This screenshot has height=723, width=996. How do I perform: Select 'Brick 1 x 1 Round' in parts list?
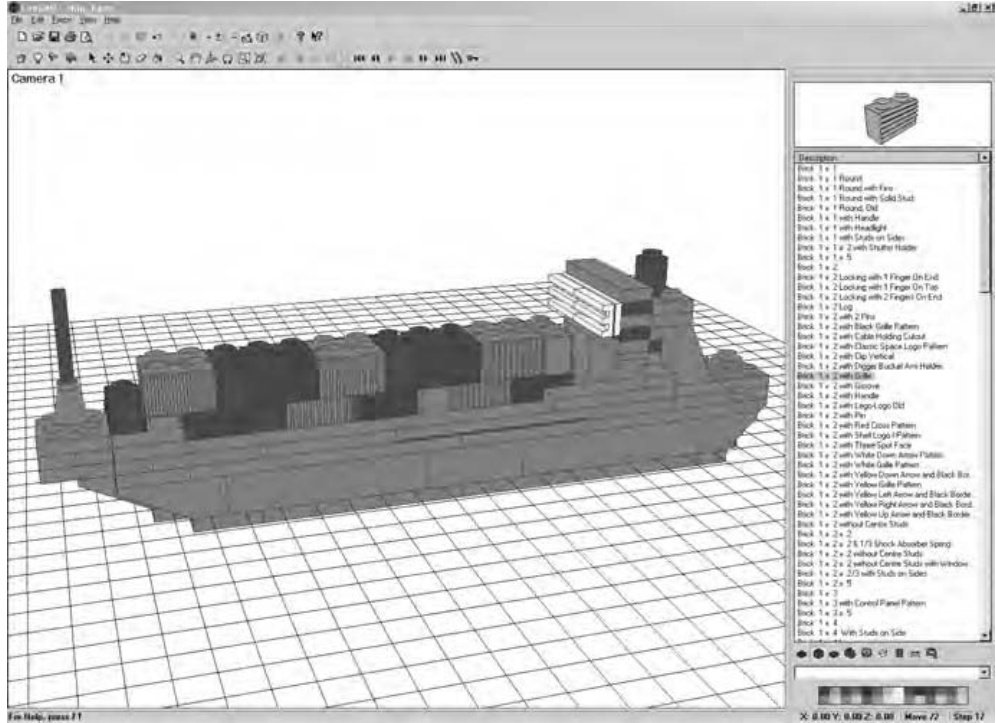829,179
